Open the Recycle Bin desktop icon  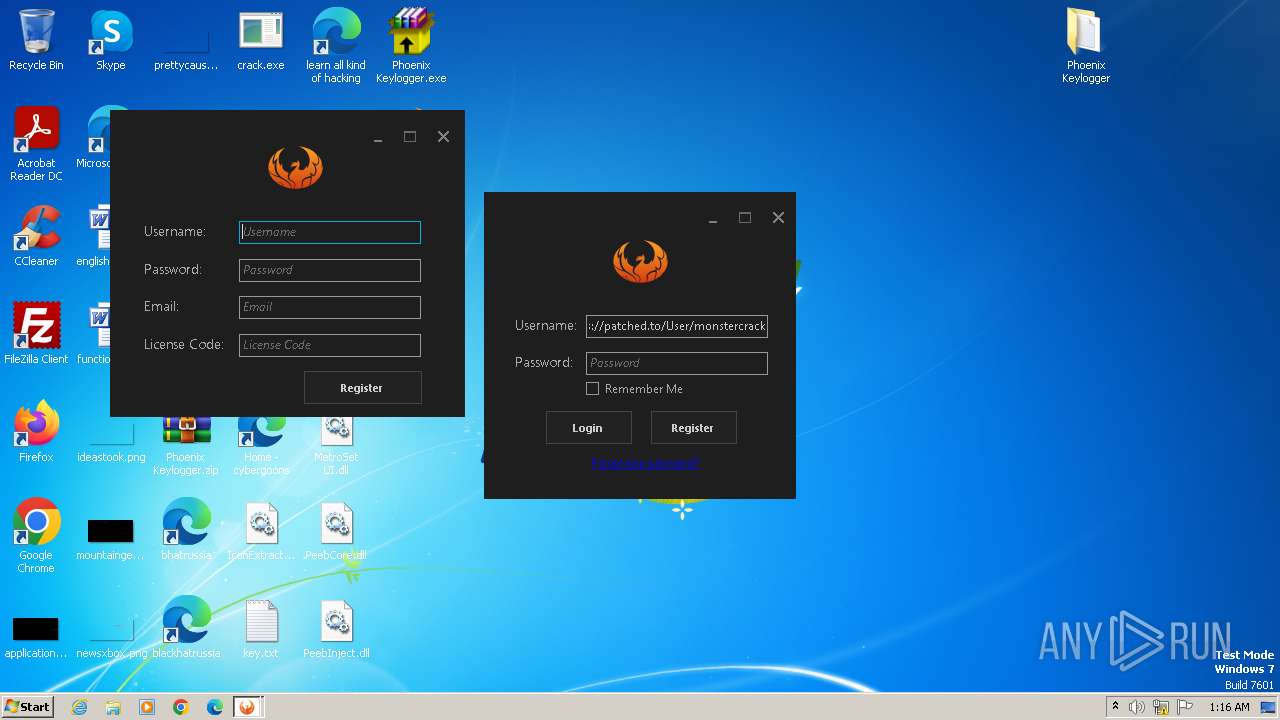36,40
